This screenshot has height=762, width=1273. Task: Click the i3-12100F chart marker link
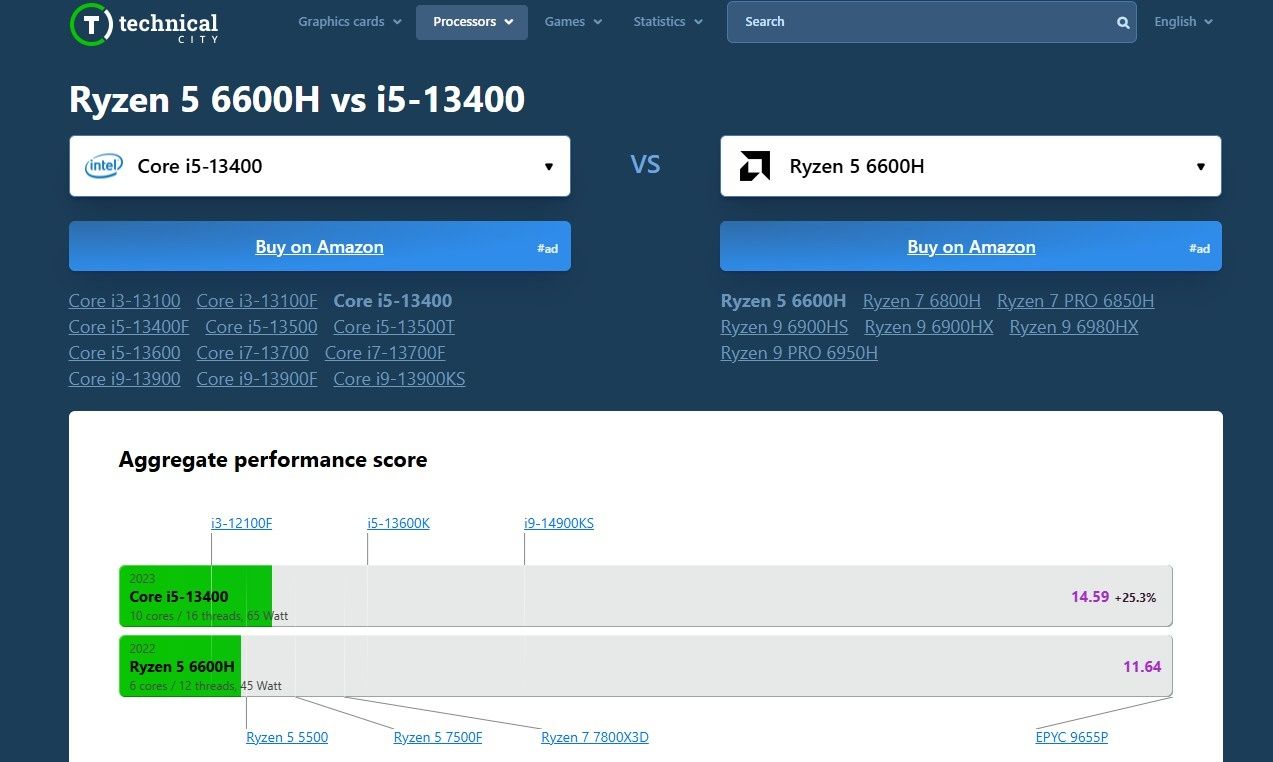[x=242, y=523]
